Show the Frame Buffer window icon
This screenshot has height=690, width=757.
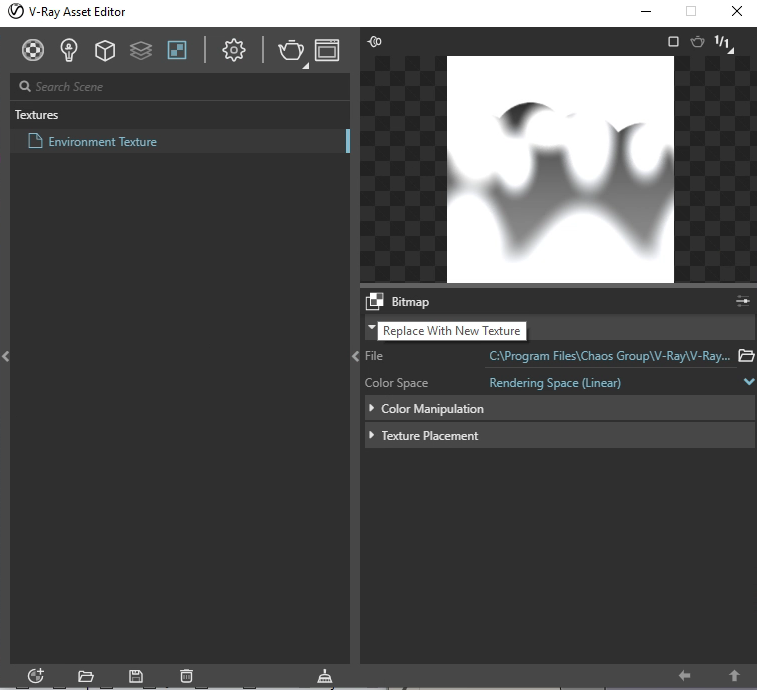327,49
